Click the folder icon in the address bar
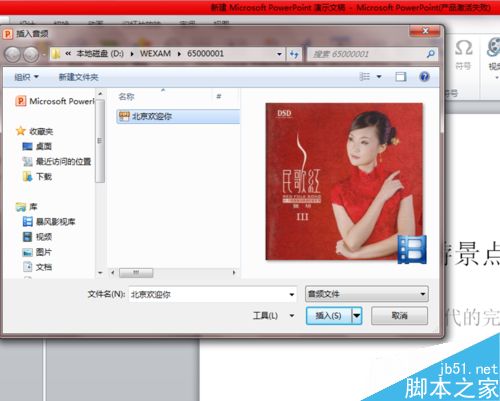The image size is (500, 401). (x=56, y=54)
